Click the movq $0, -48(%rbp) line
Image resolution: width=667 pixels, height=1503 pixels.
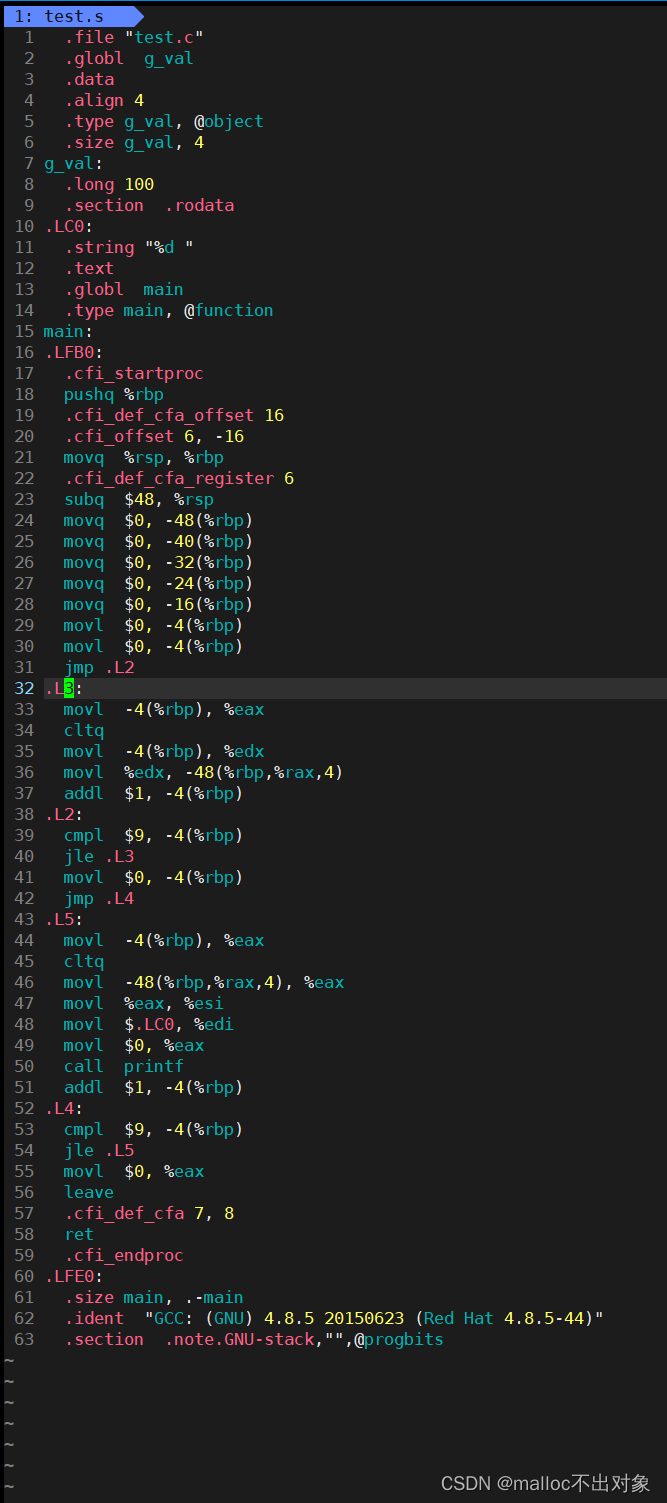point(159,520)
